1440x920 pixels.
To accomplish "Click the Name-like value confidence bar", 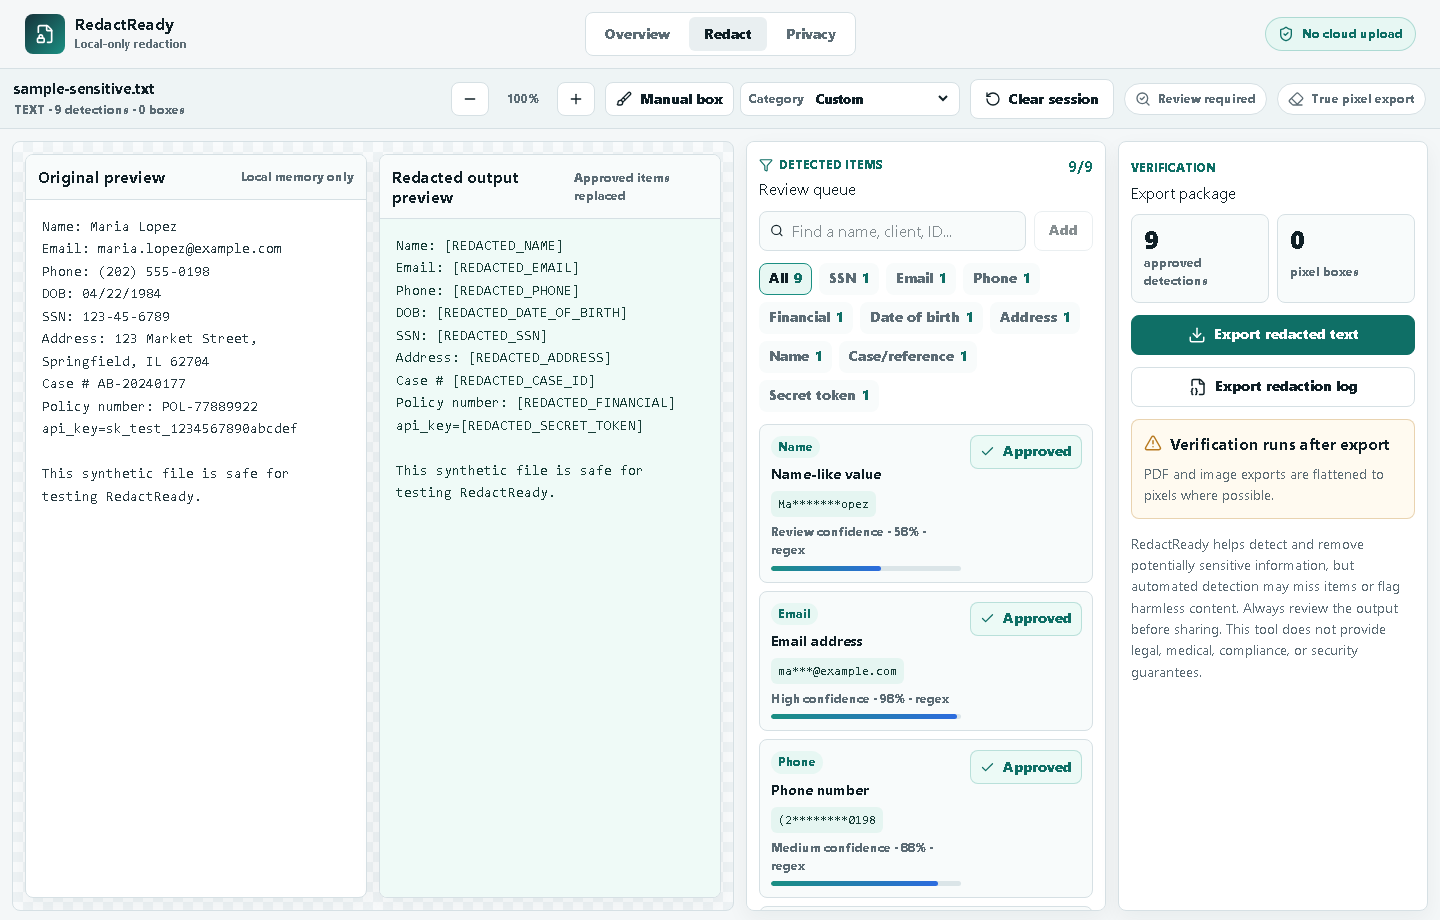I will click(866, 568).
